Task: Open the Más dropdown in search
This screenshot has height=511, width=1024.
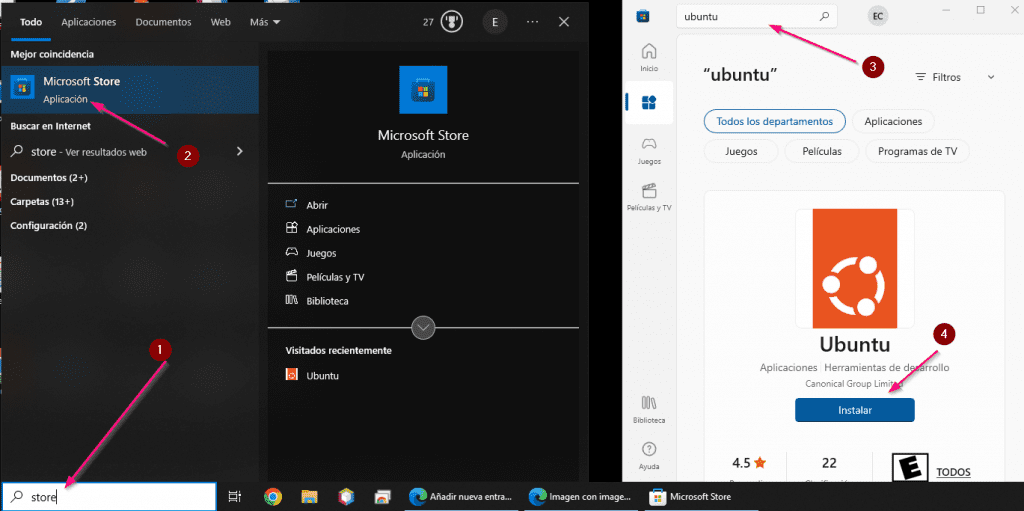Action: pyautogui.click(x=265, y=22)
